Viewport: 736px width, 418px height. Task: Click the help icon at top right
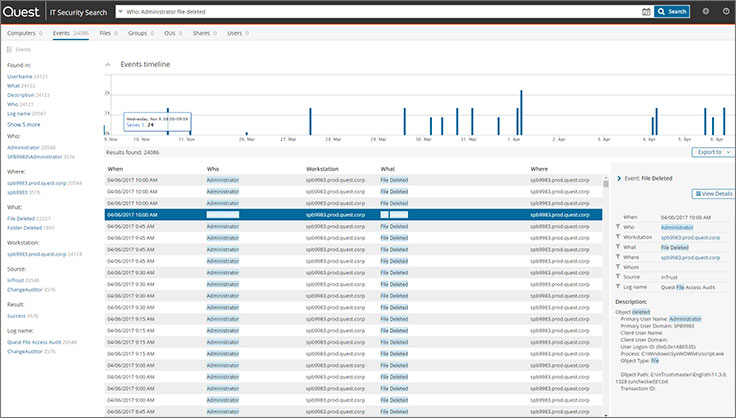click(x=726, y=11)
